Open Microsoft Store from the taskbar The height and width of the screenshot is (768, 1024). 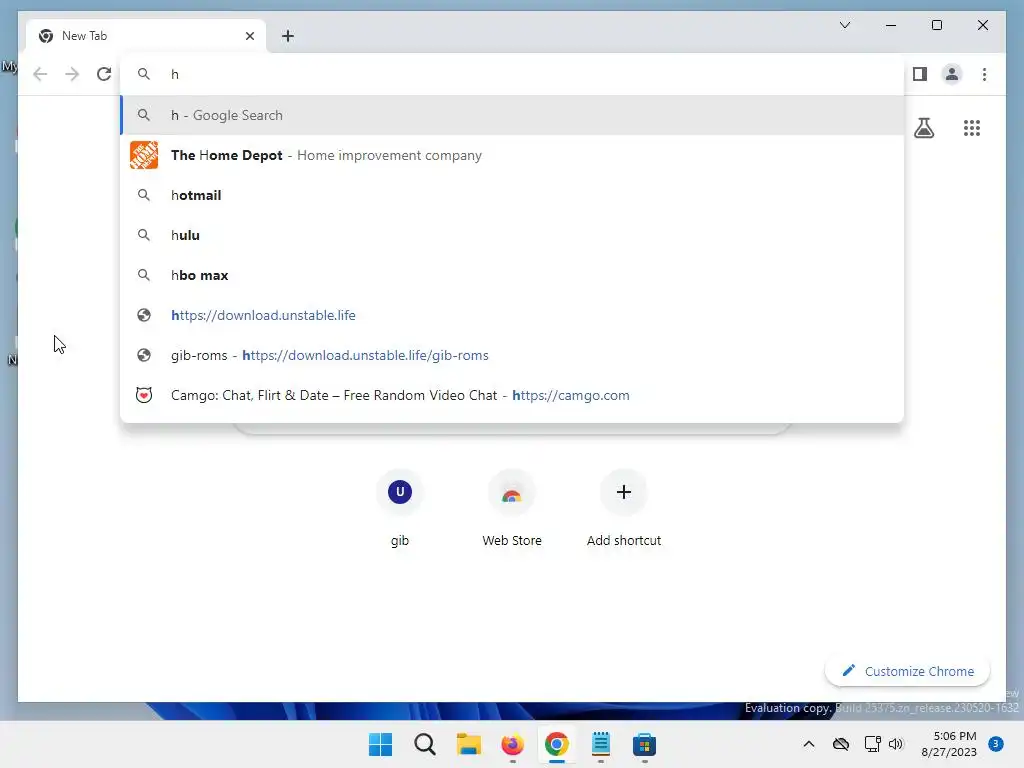(x=644, y=744)
